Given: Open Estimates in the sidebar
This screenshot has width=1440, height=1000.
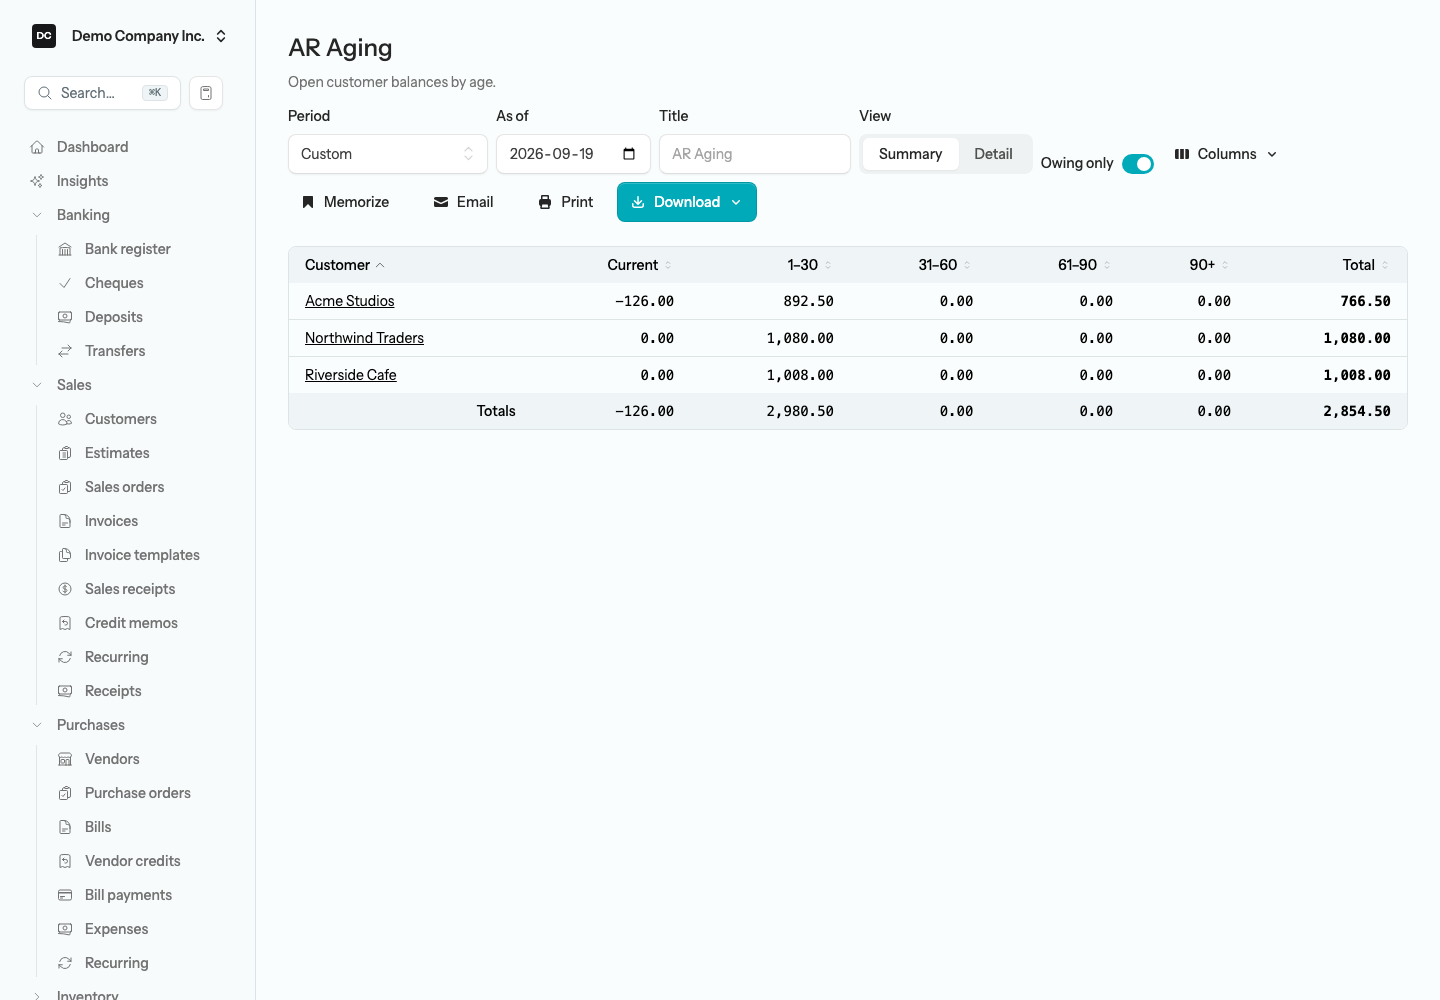Looking at the screenshot, I should 117,453.
